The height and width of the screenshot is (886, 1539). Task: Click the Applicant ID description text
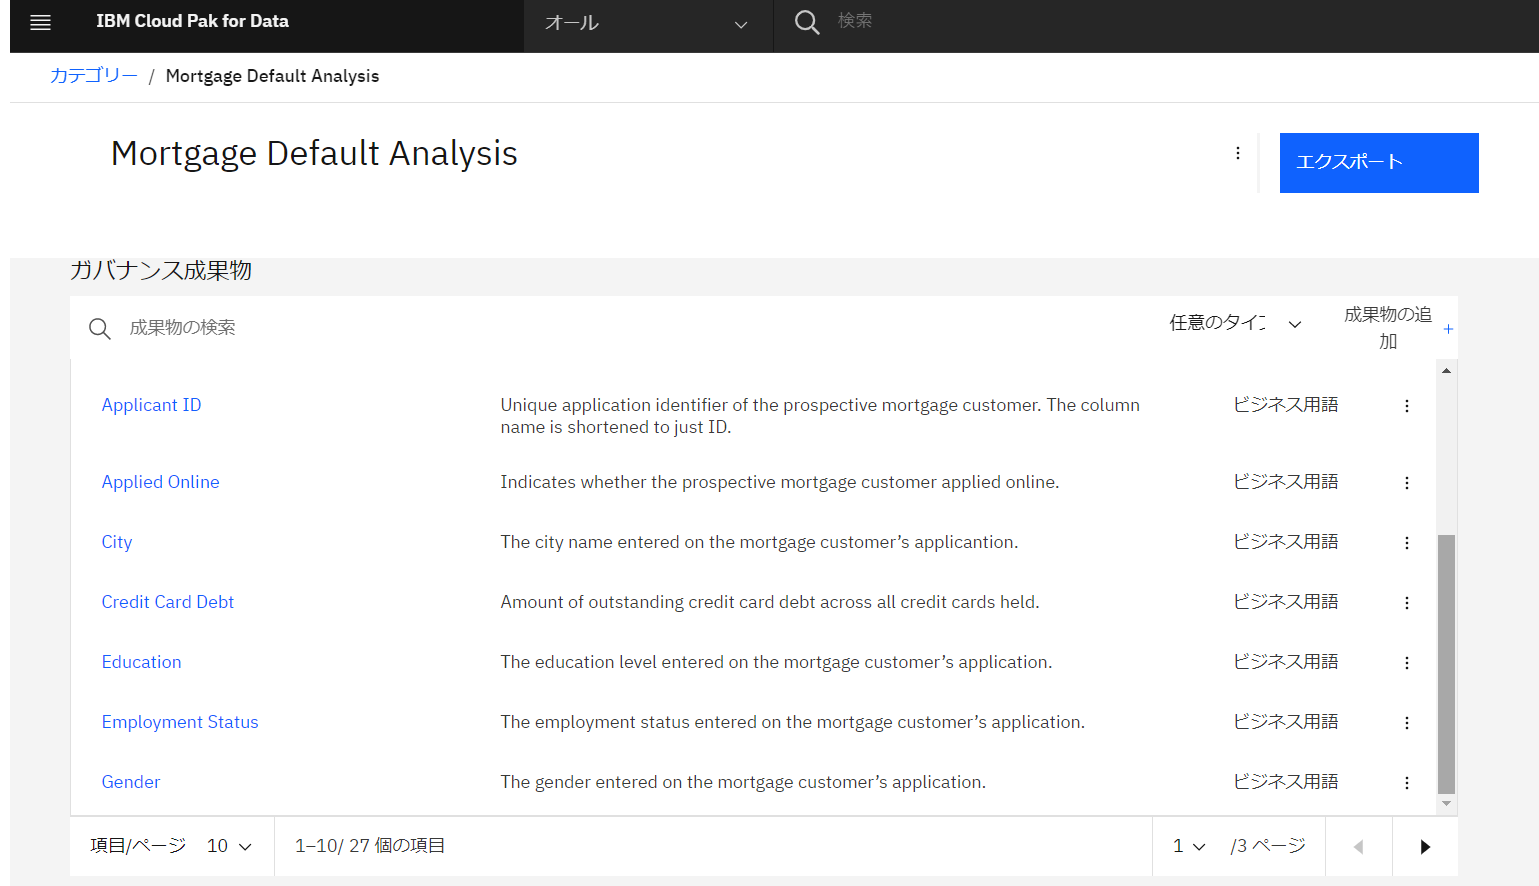820,416
